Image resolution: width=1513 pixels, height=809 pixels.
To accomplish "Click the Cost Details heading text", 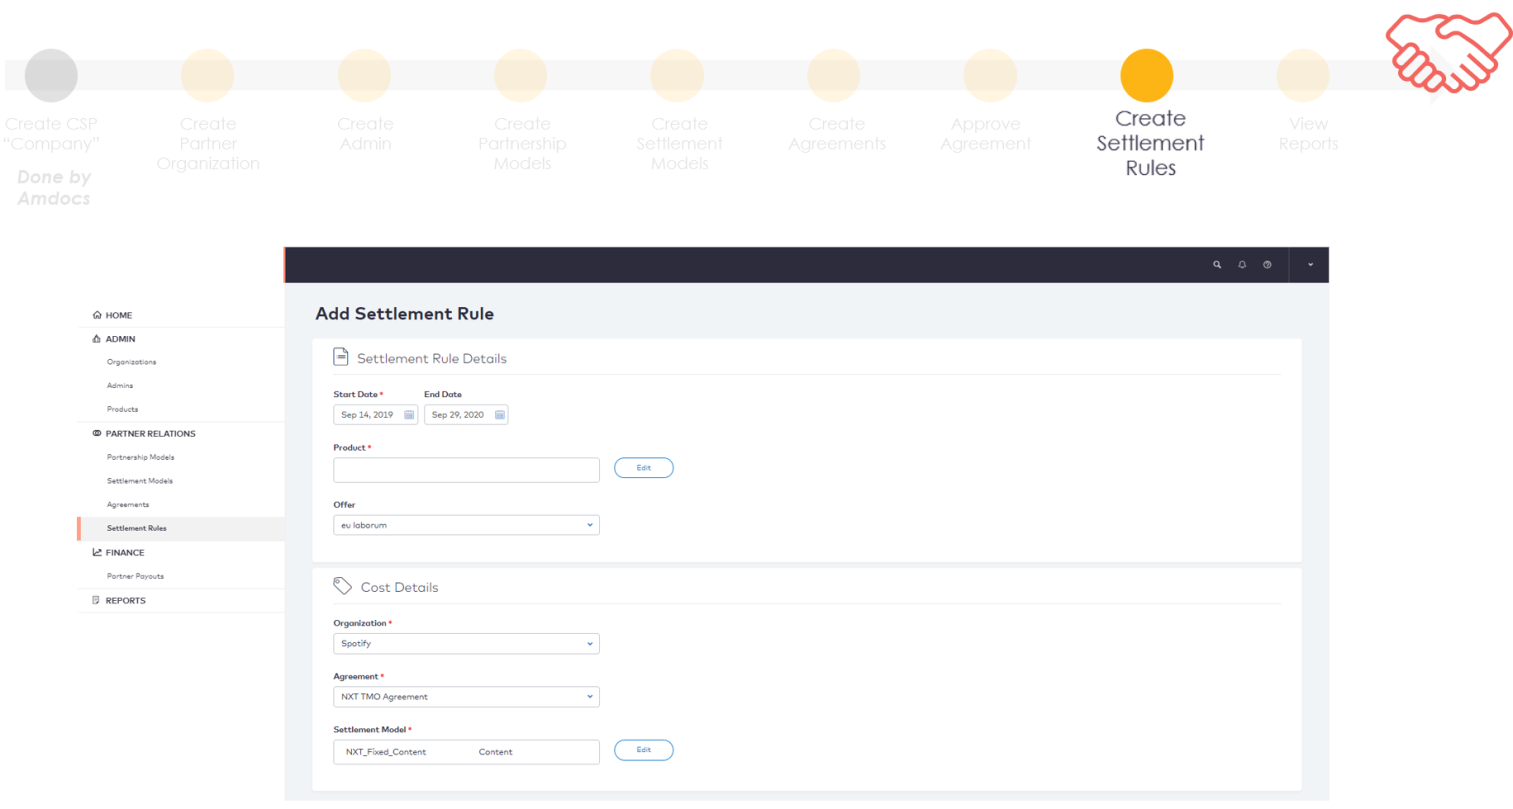I will [x=400, y=587].
